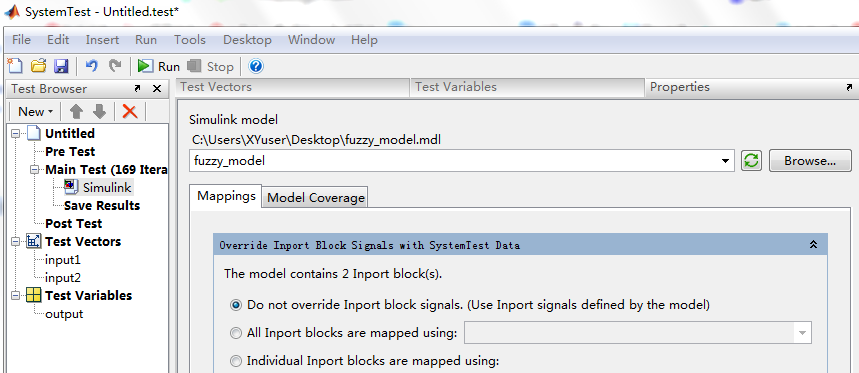Click the Browse... button
This screenshot has height=373, width=859.
810,161
